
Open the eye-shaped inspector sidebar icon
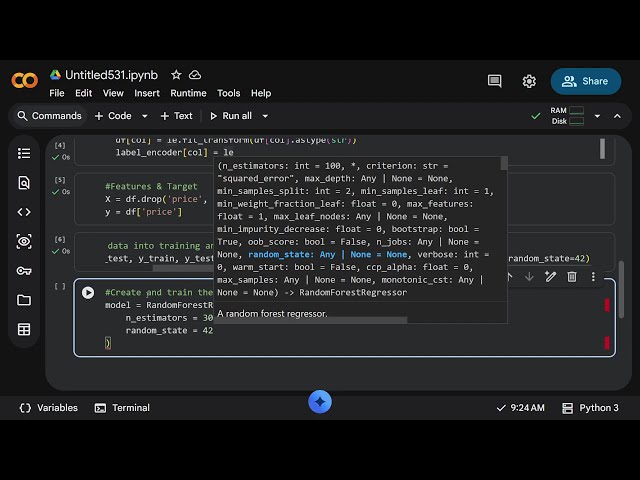click(24, 242)
